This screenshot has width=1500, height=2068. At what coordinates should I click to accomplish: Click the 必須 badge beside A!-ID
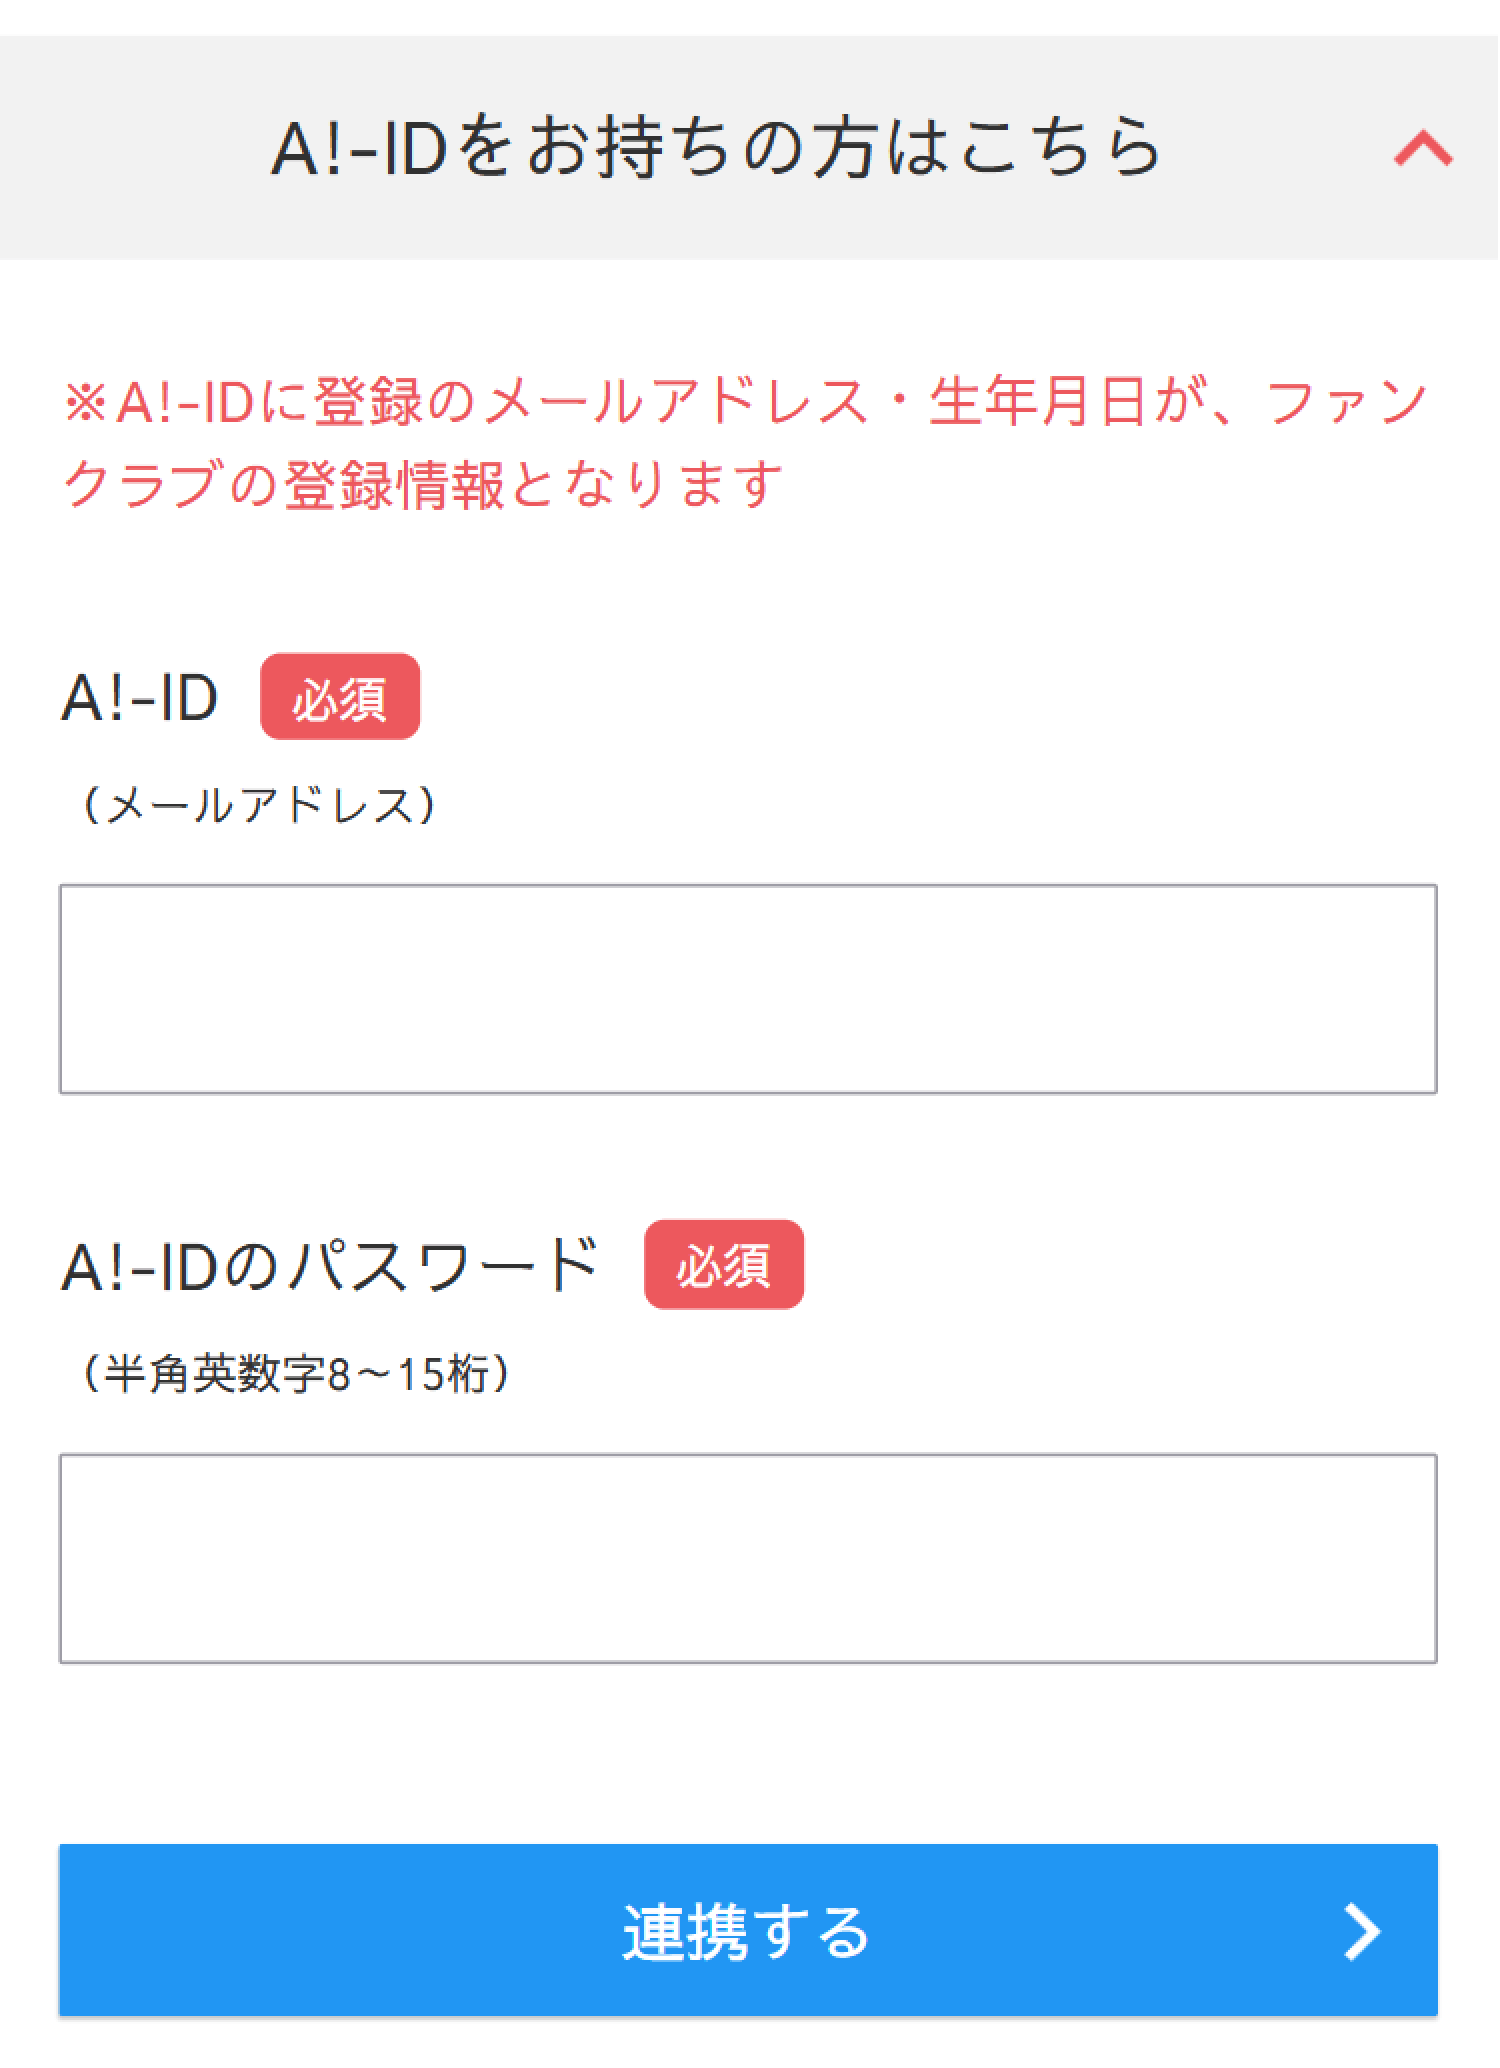[339, 697]
